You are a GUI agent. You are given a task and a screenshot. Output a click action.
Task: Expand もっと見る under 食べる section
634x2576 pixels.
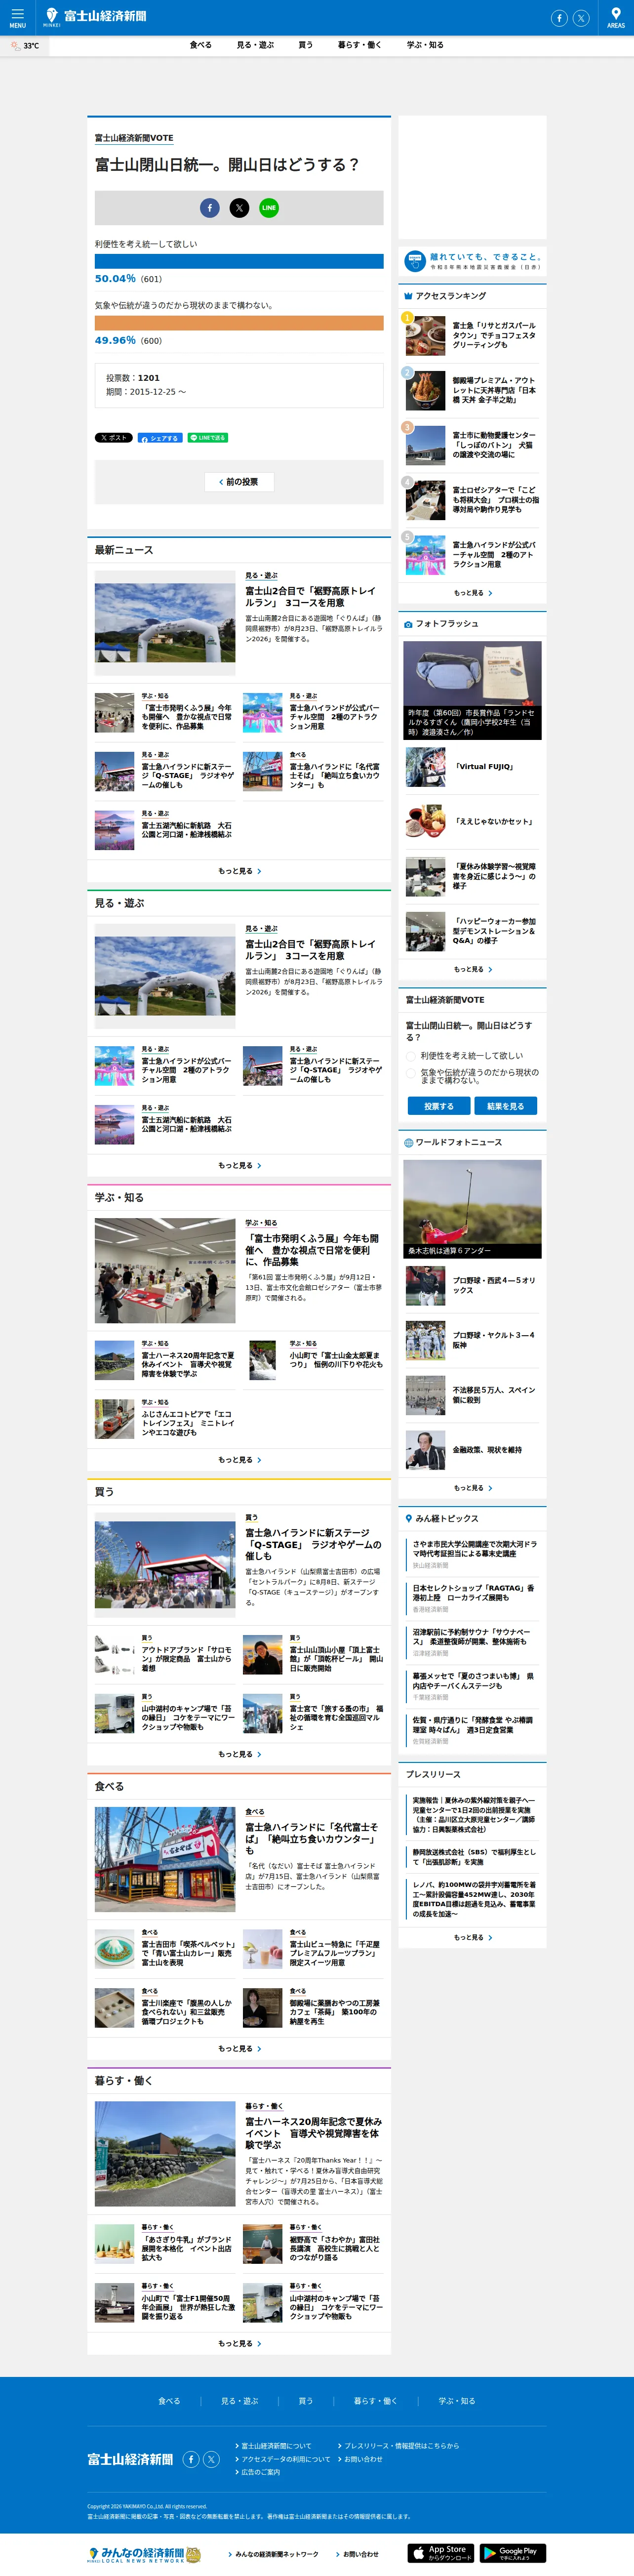(x=239, y=2049)
